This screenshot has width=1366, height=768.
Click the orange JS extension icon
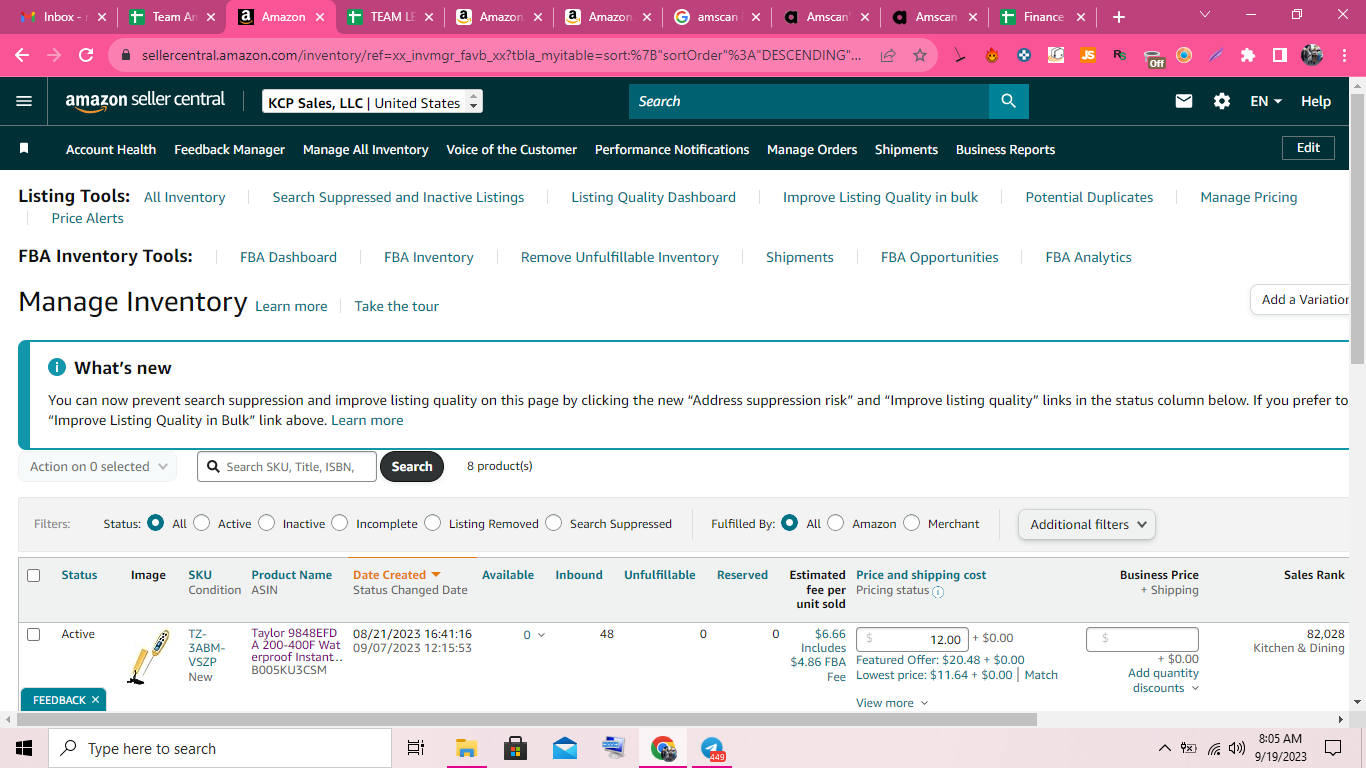[x=1087, y=55]
